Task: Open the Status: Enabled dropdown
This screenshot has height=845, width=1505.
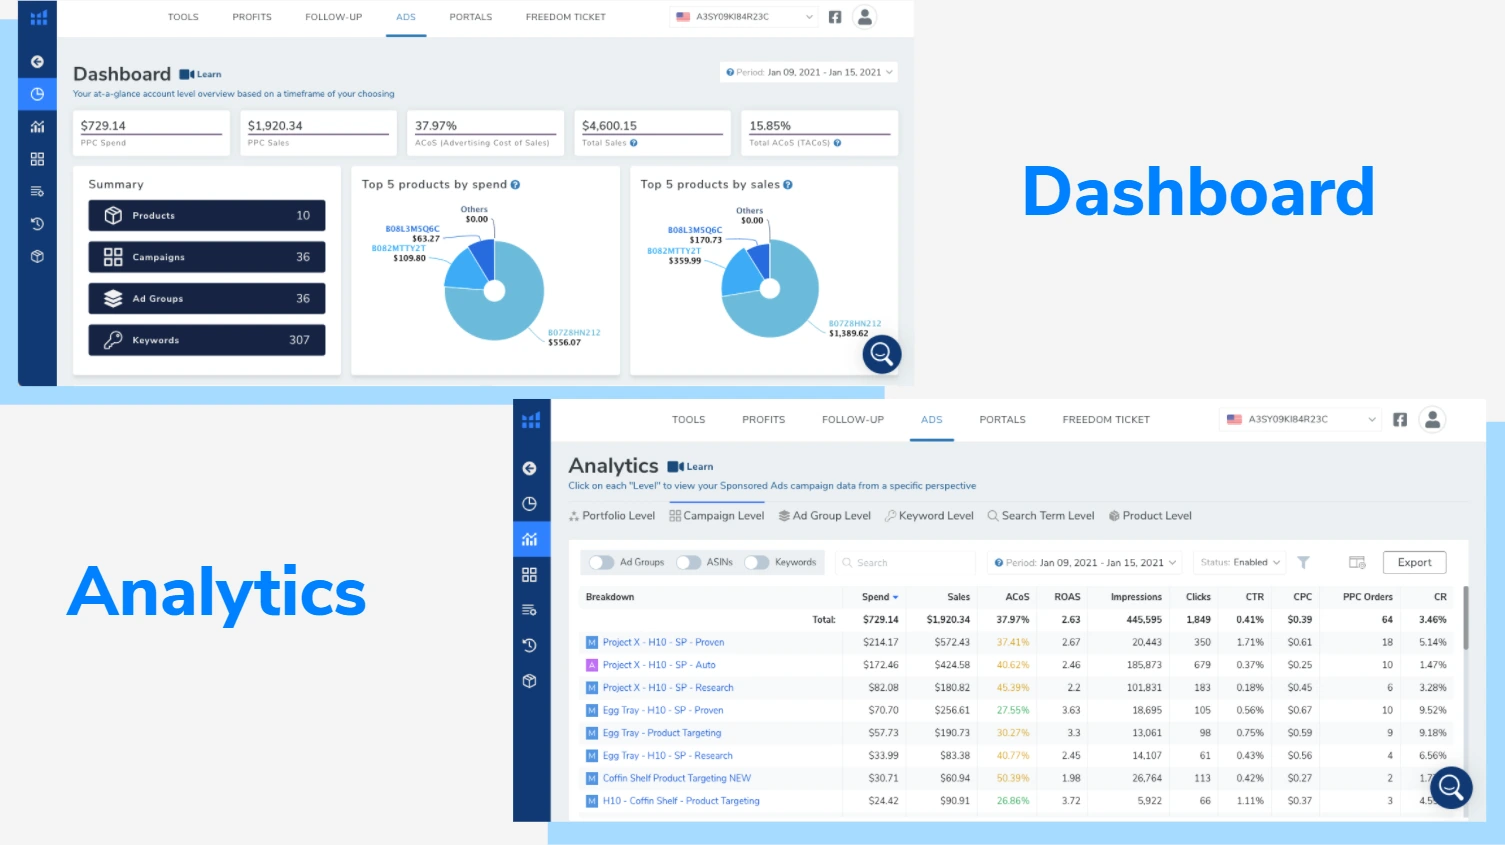Action: (x=1240, y=563)
